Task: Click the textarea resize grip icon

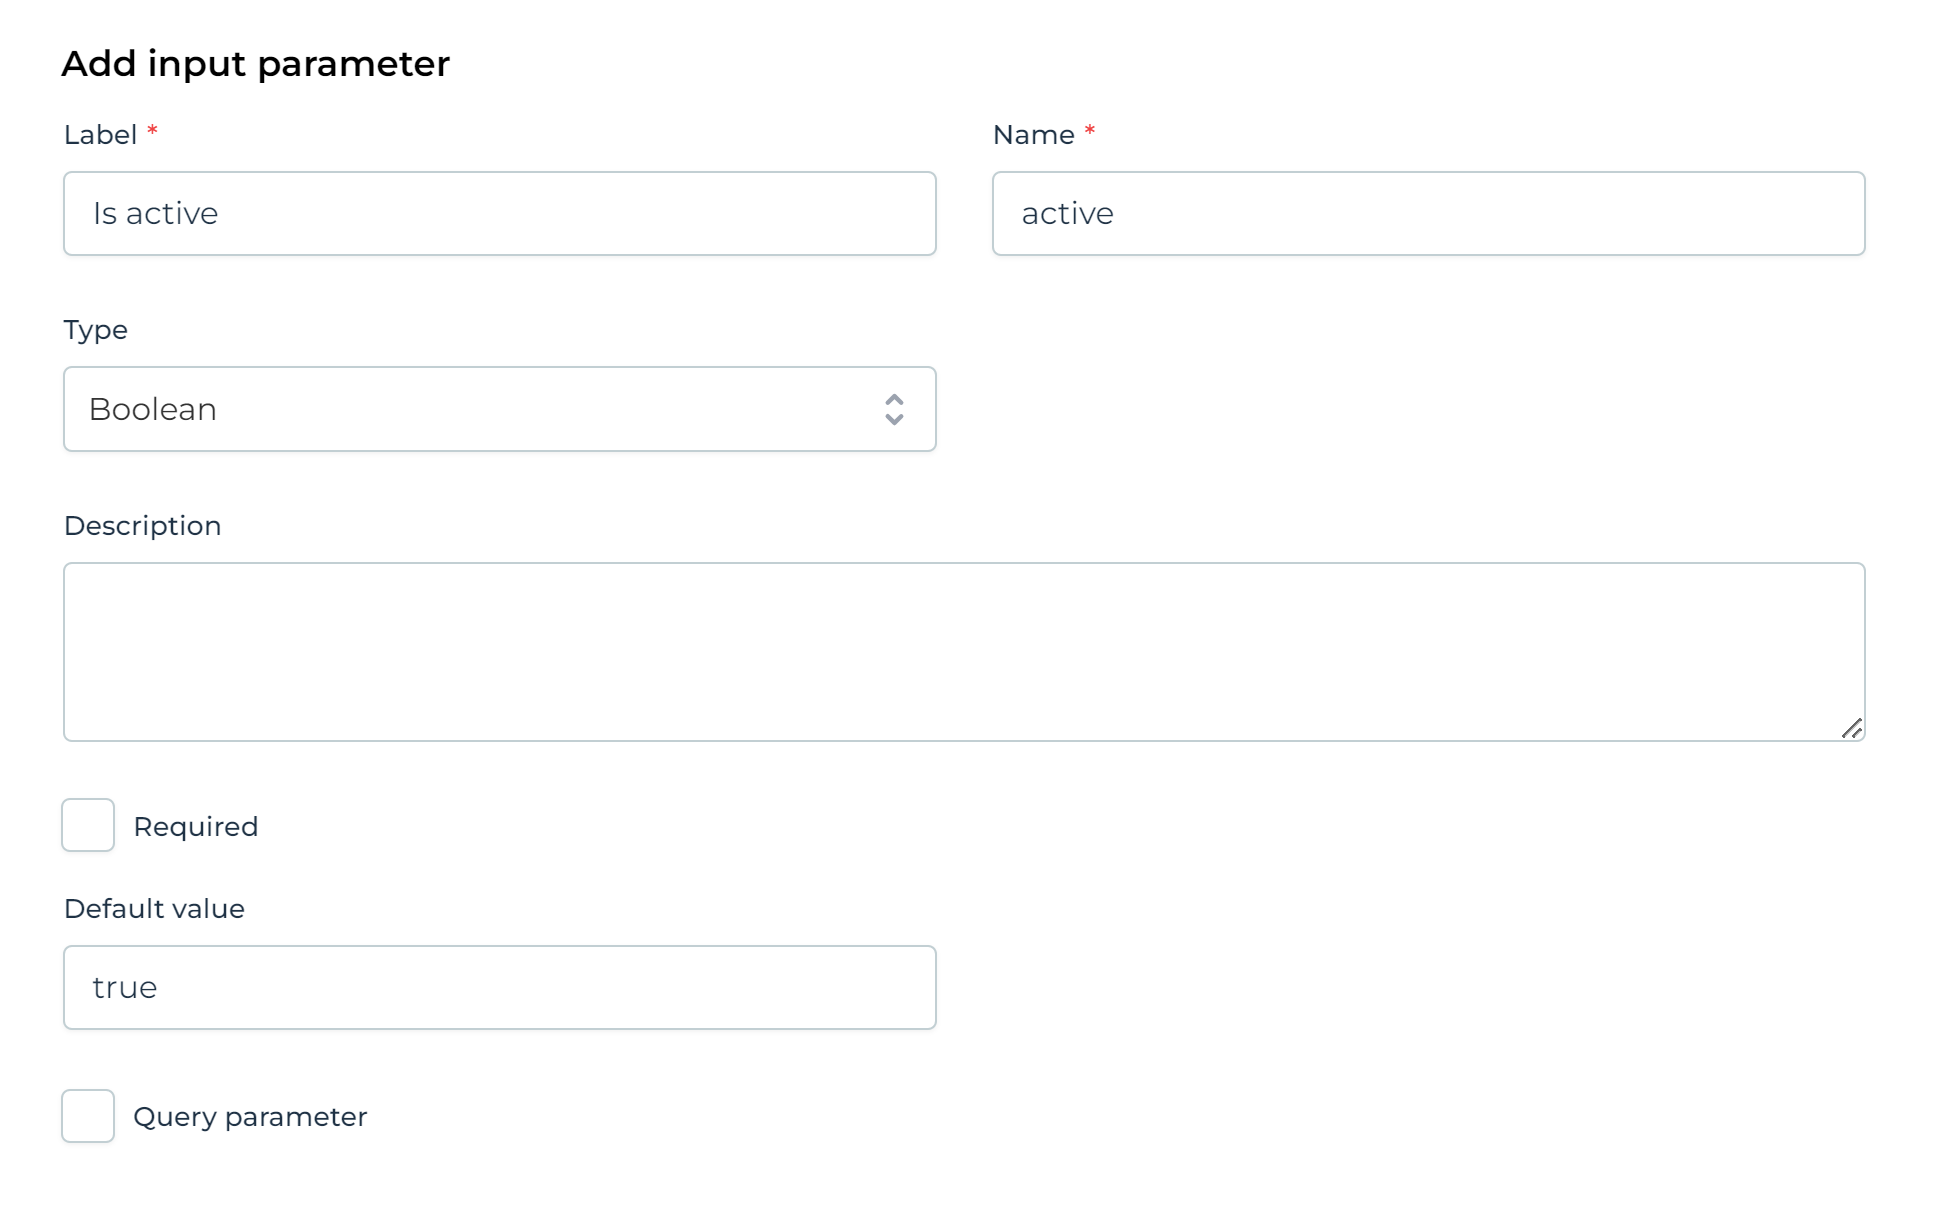Action: [x=1851, y=727]
